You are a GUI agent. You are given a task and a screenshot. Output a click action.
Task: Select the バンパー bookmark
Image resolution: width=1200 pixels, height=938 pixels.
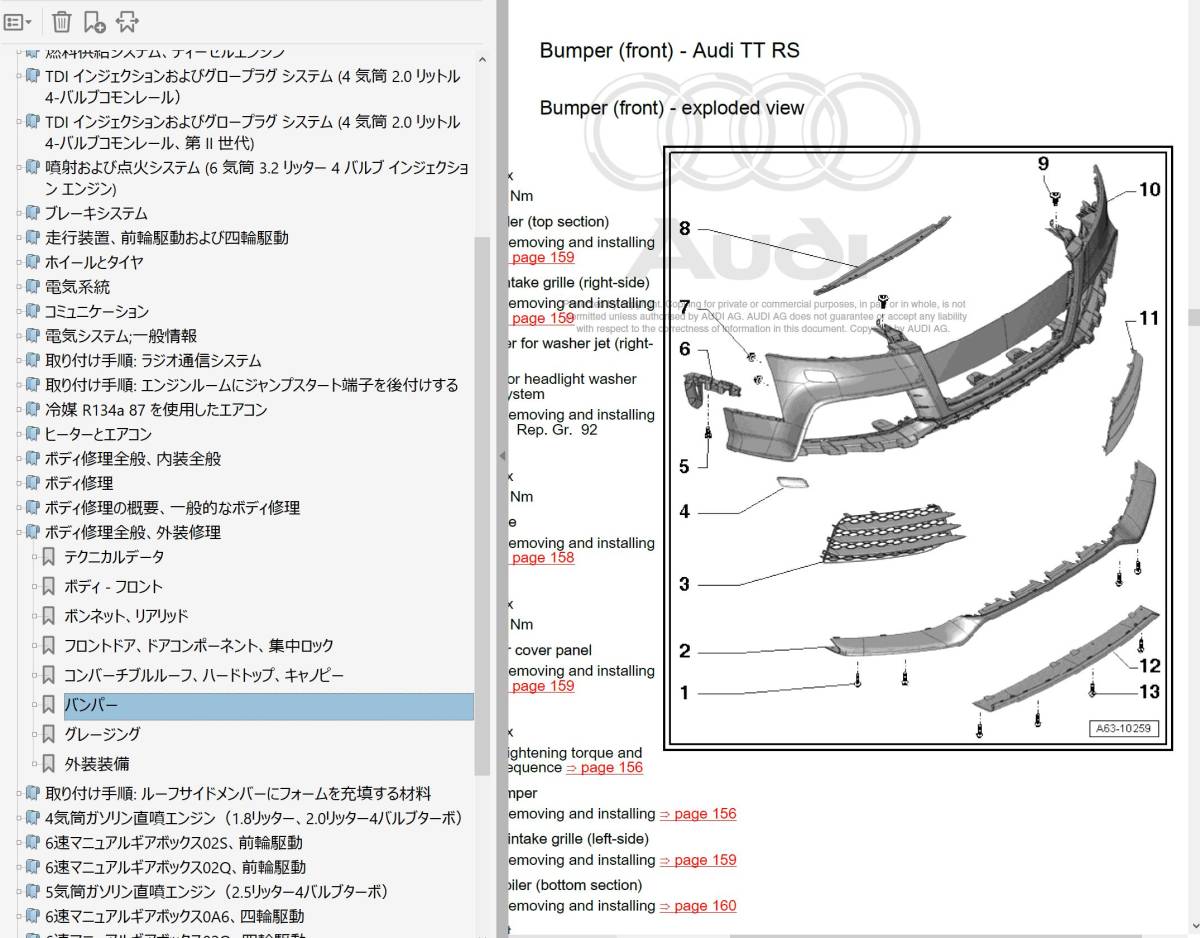(268, 706)
